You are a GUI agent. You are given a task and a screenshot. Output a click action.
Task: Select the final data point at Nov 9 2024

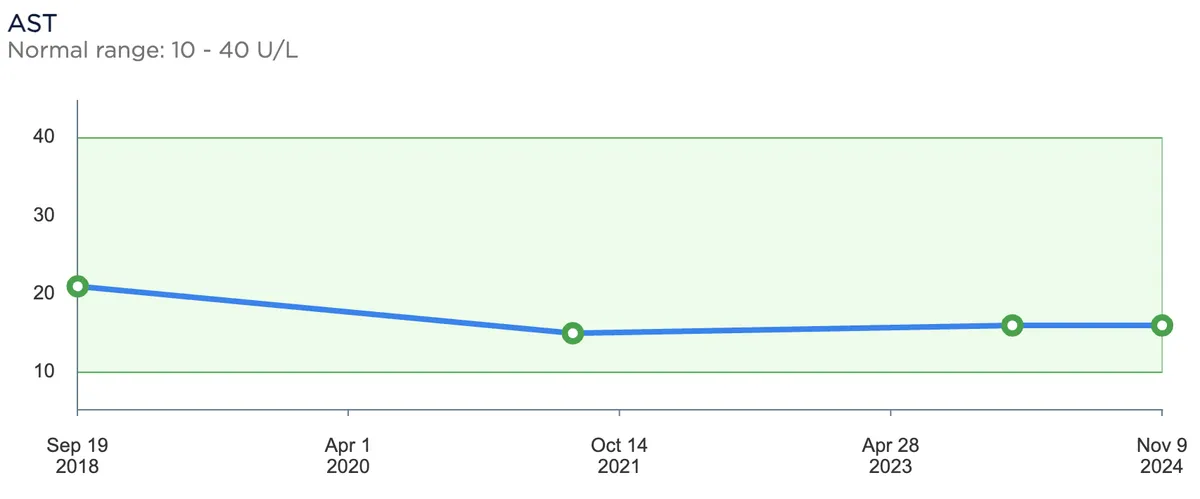click(x=1161, y=325)
